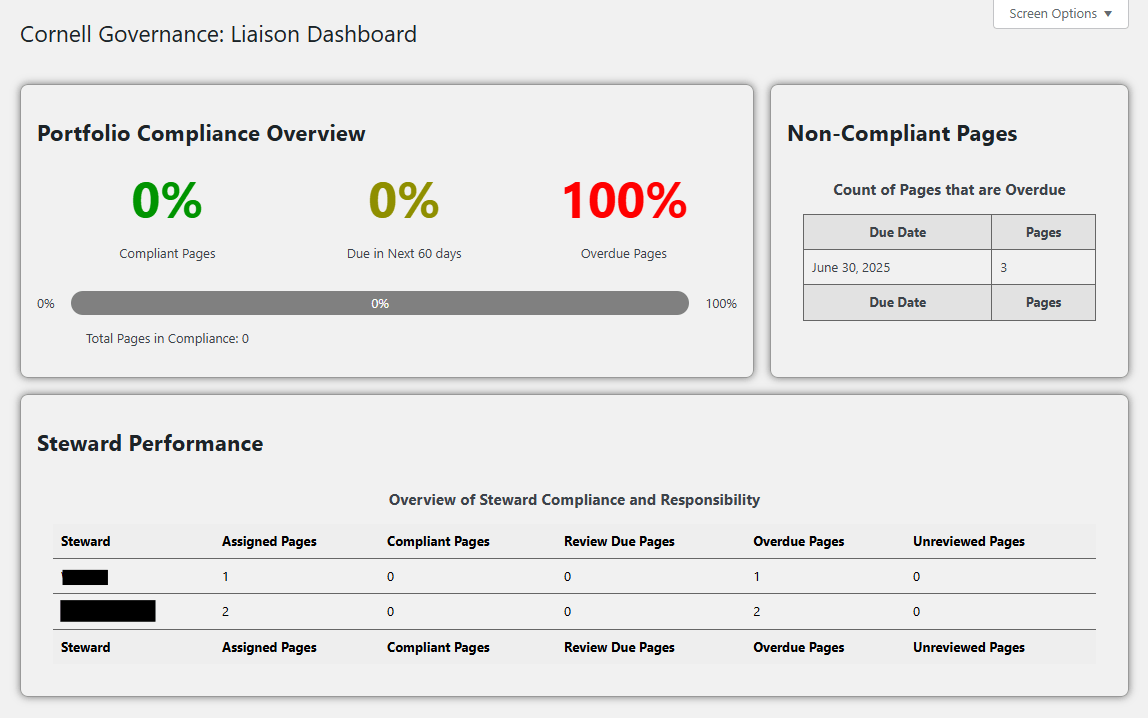Click Overview of Steward Compliance and Responsibility caption
Screen dimensions: 1148x718
(x=574, y=500)
